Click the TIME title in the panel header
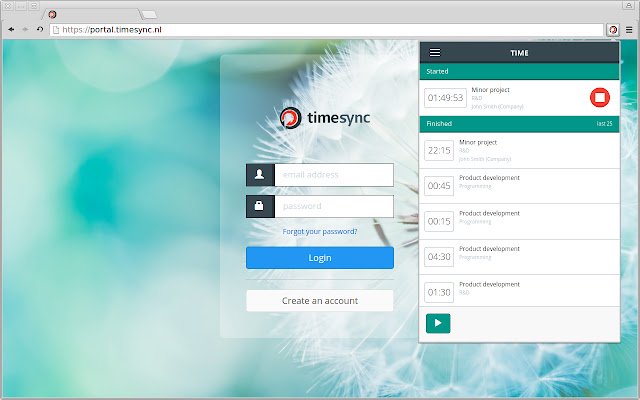The image size is (640, 400). click(519, 53)
